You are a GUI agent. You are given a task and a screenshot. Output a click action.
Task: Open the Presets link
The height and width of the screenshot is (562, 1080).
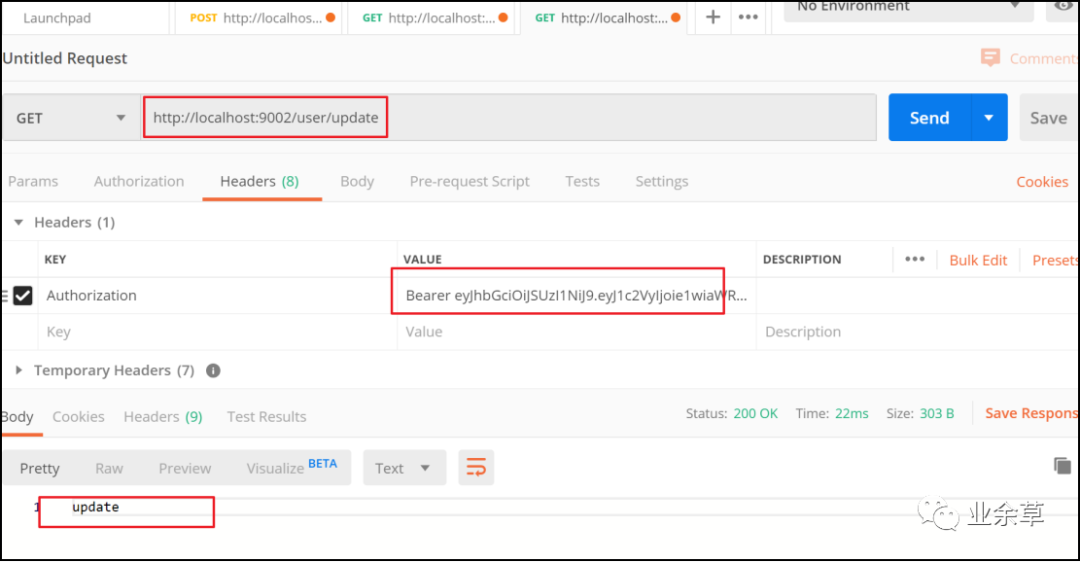pyautogui.click(x=1055, y=260)
